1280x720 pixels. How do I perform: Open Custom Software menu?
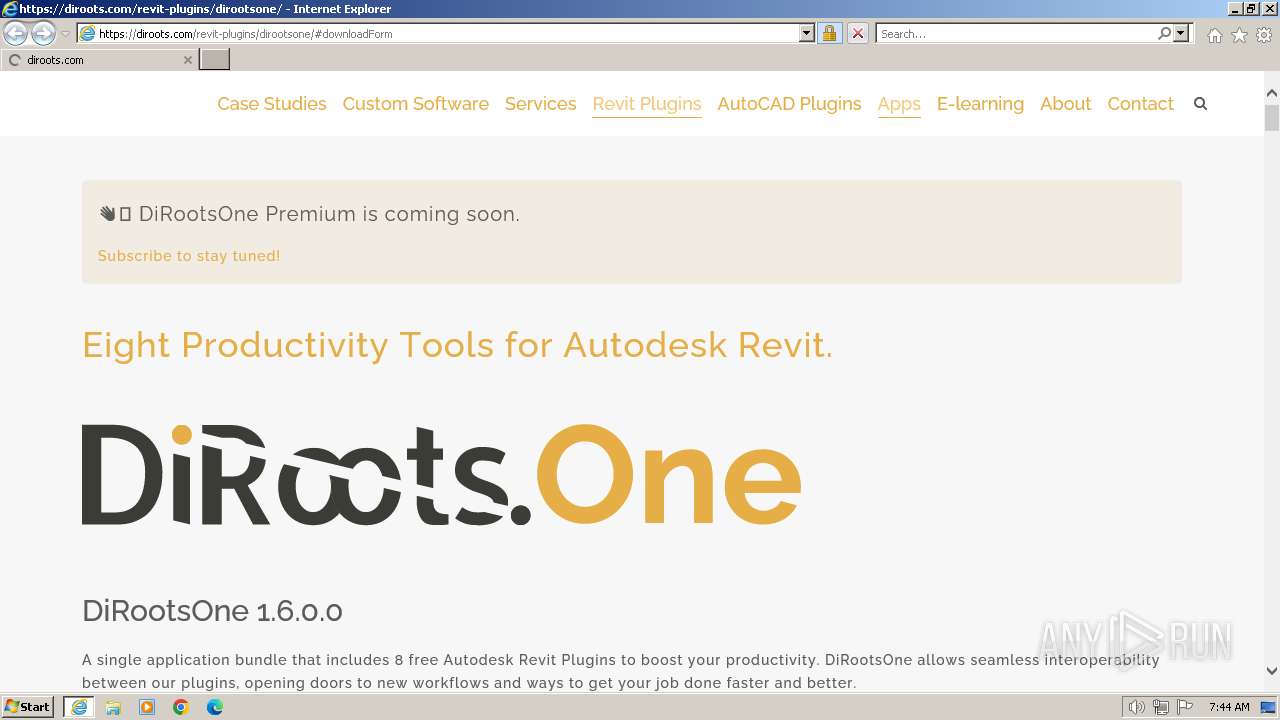(x=415, y=103)
